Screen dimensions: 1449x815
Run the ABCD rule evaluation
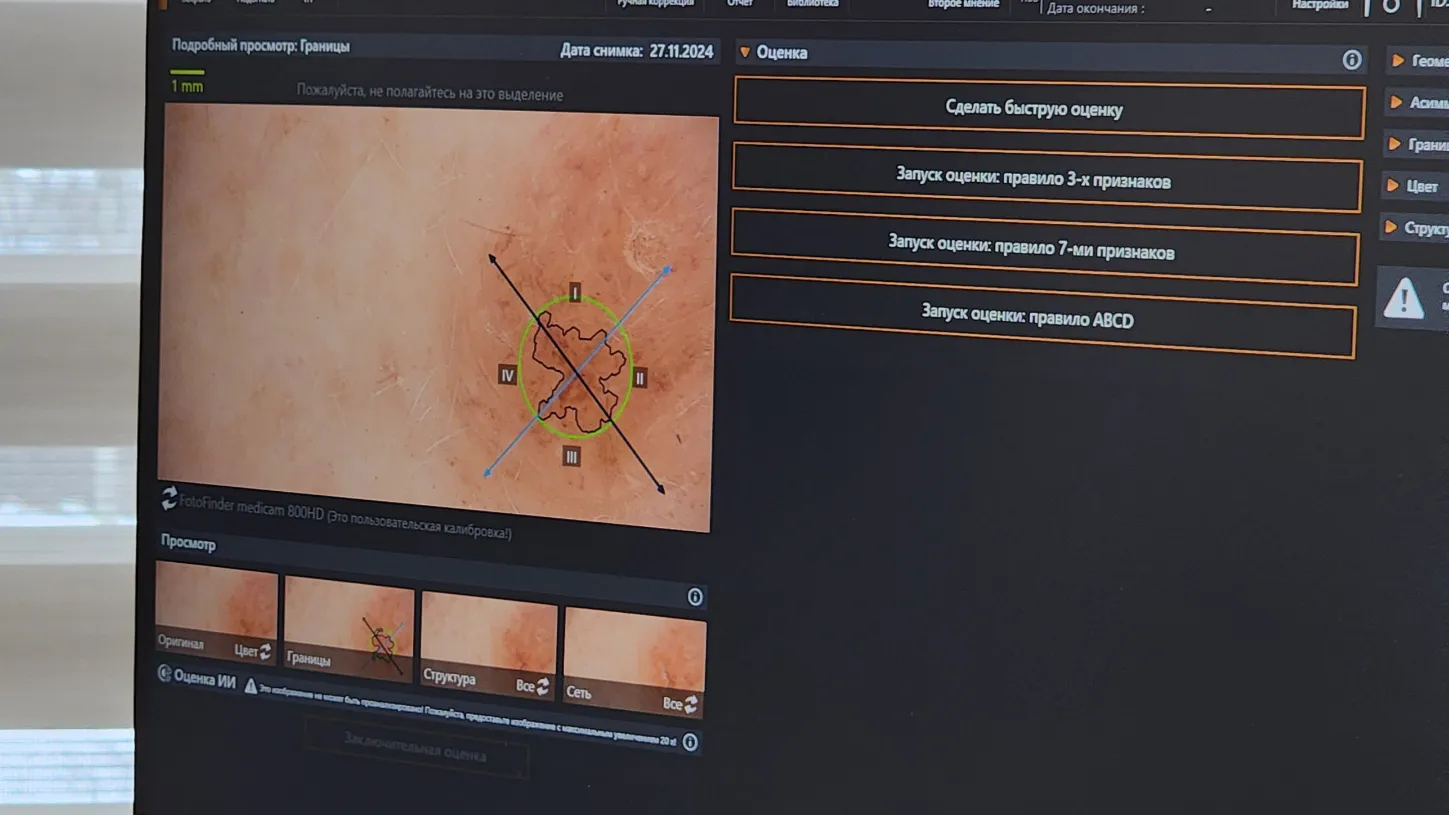coord(1042,318)
